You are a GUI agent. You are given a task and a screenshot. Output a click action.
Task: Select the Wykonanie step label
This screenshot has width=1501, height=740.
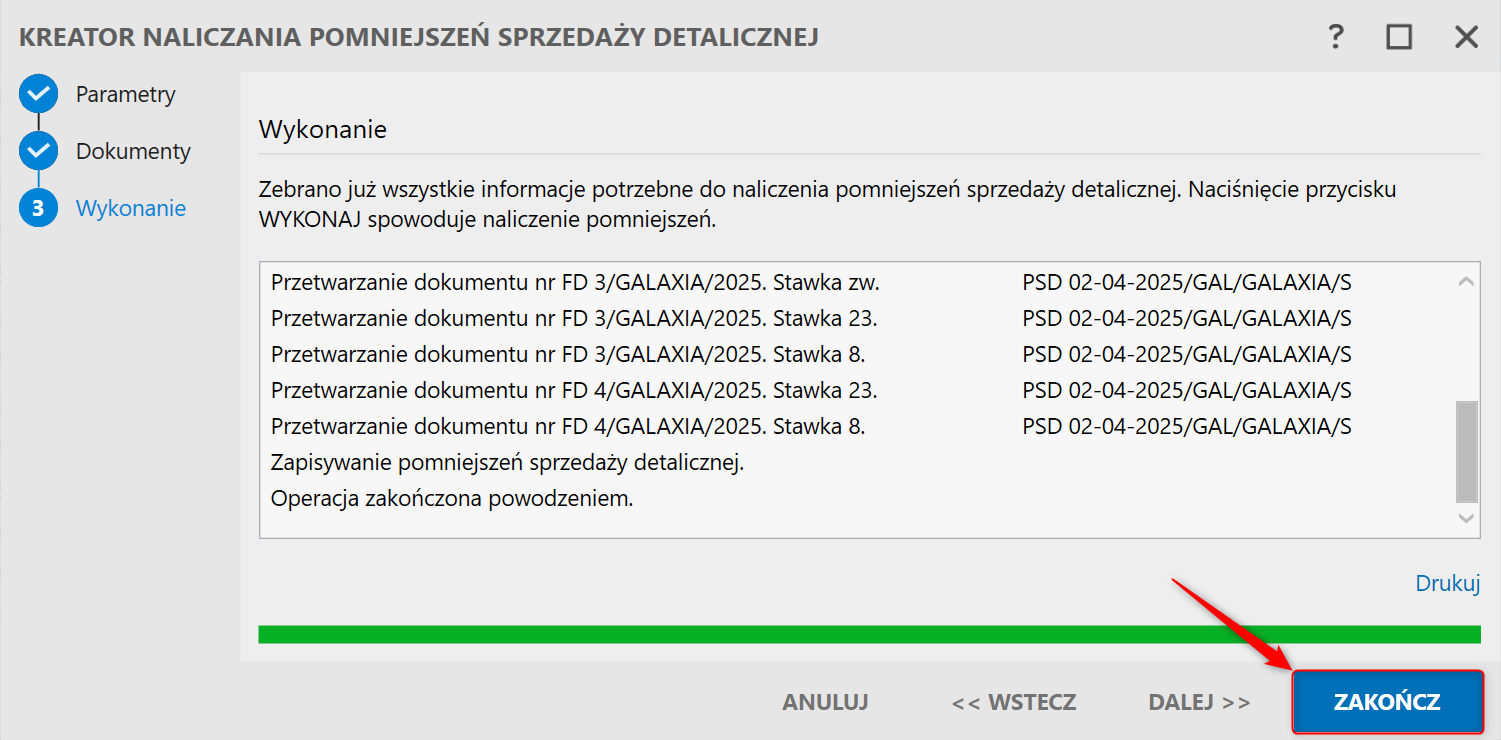point(131,209)
